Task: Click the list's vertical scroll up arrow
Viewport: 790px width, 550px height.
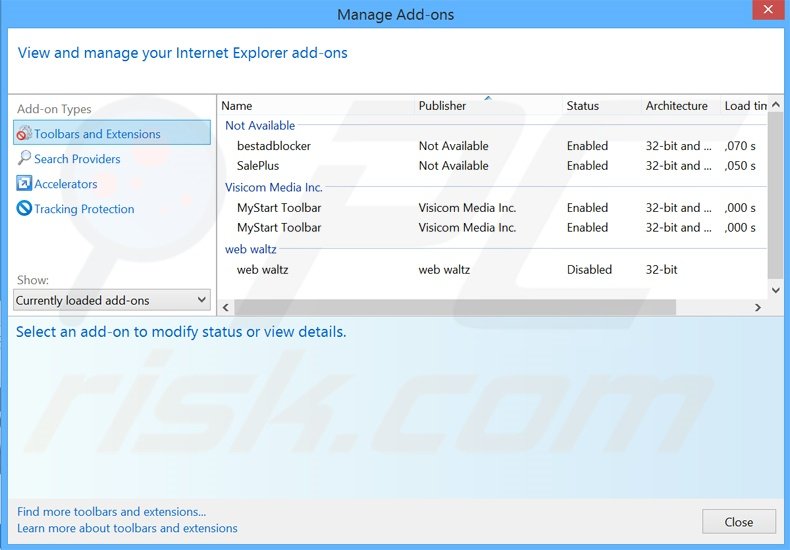Action: coord(776,105)
